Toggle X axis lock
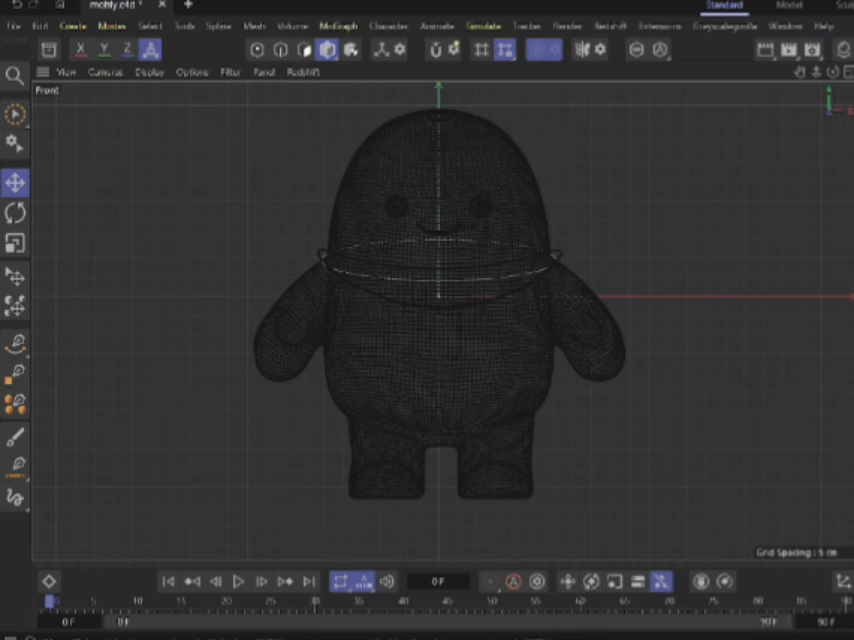854x640 pixels. (x=80, y=50)
